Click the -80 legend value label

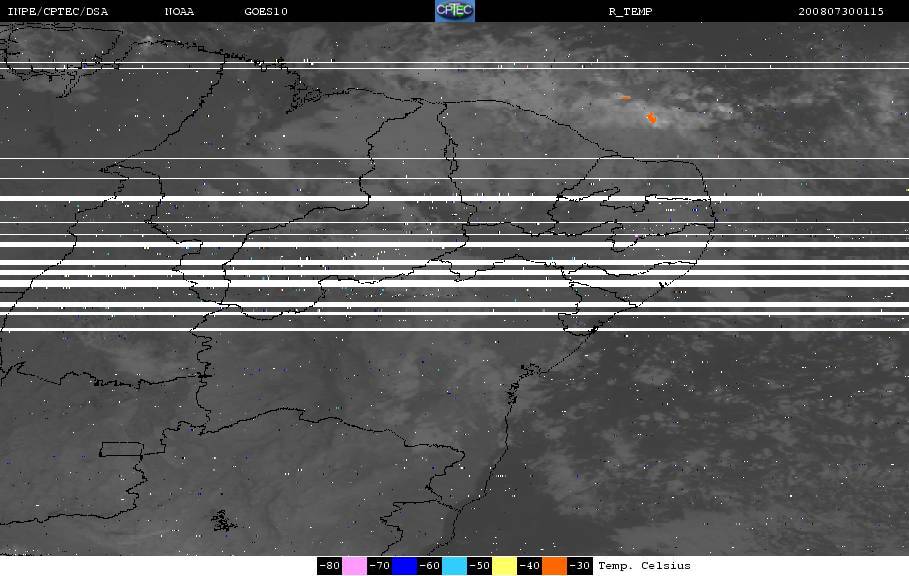[329, 566]
